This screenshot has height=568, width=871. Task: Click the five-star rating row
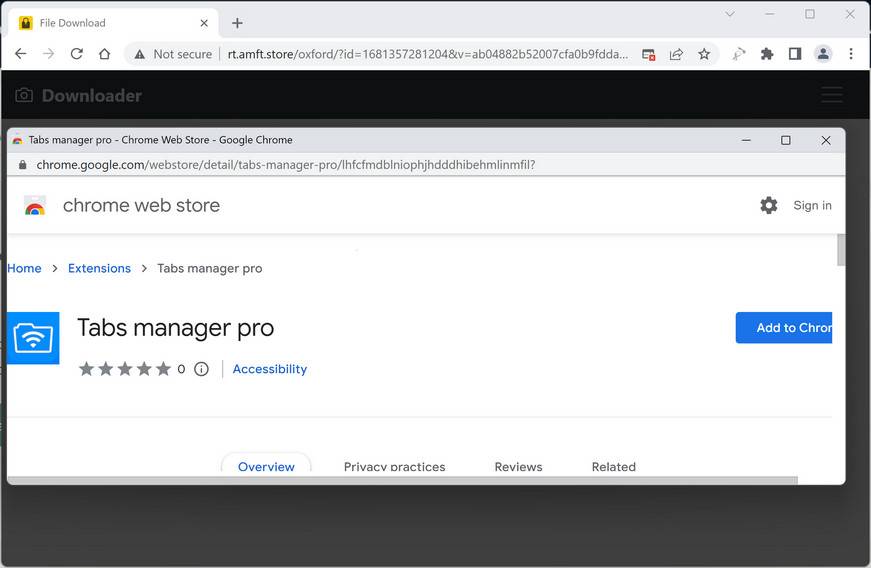[125, 369]
